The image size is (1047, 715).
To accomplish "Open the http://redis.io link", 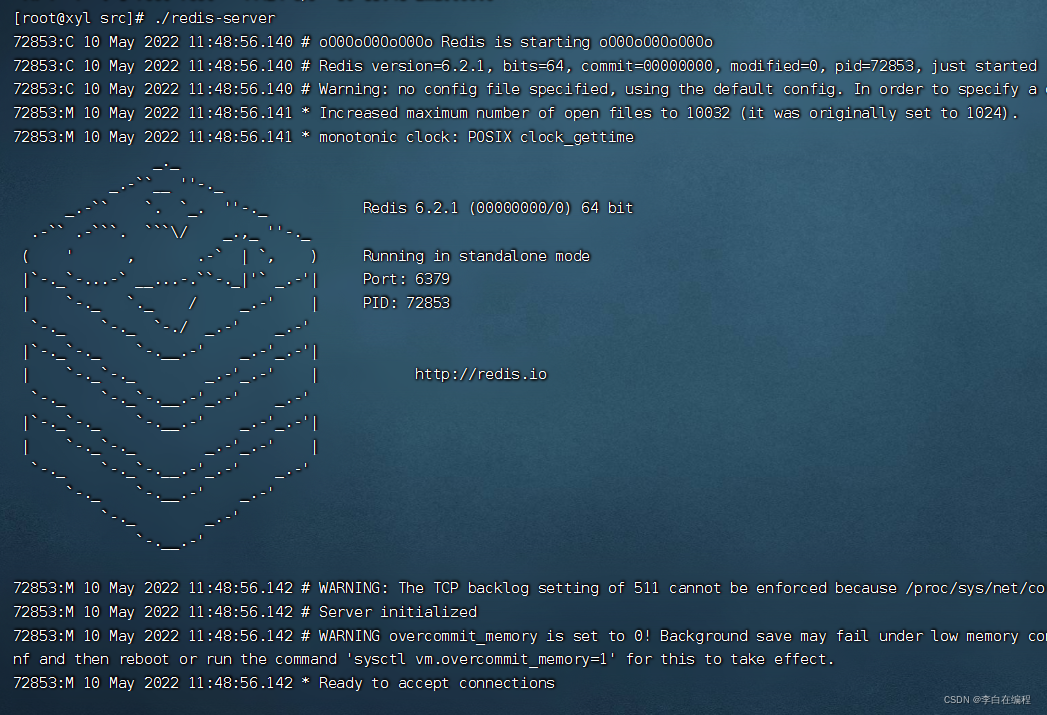I will (481, 374).
